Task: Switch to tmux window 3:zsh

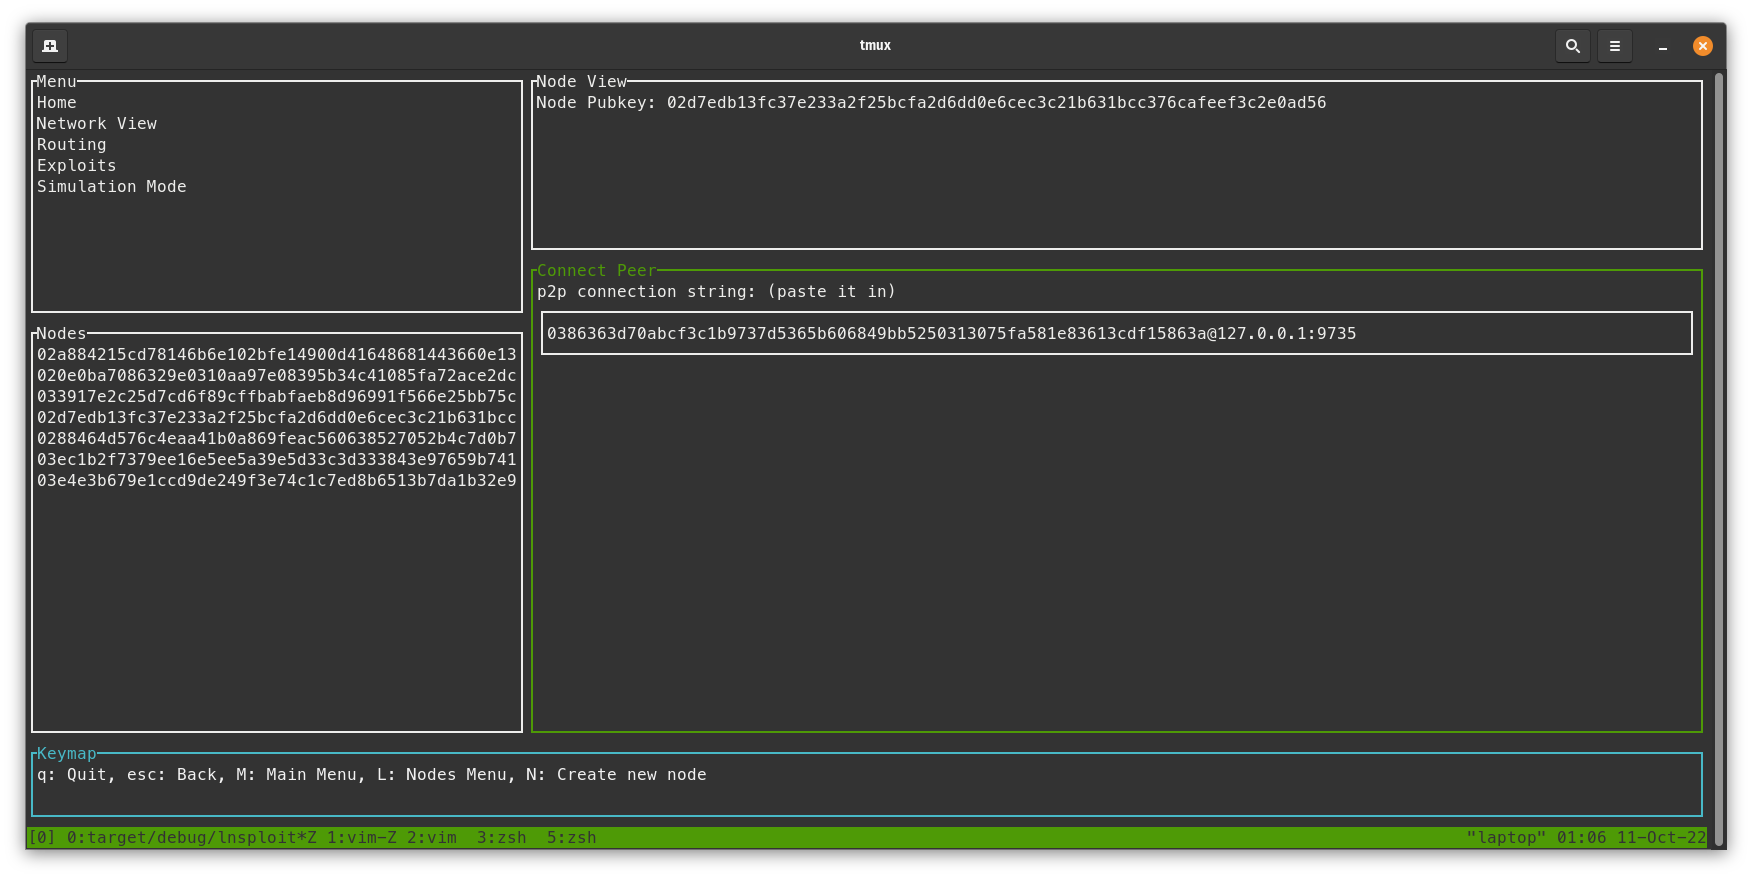Action: 502,838
